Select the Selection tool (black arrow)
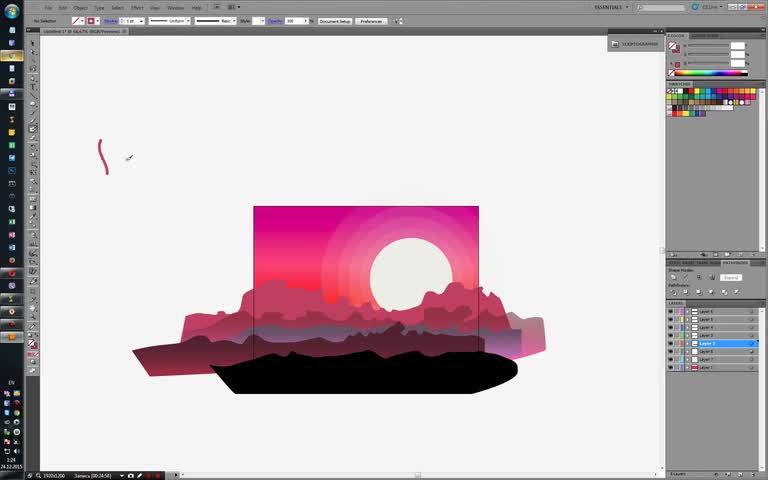Screen dimensions: 768x480 [33, 43]
